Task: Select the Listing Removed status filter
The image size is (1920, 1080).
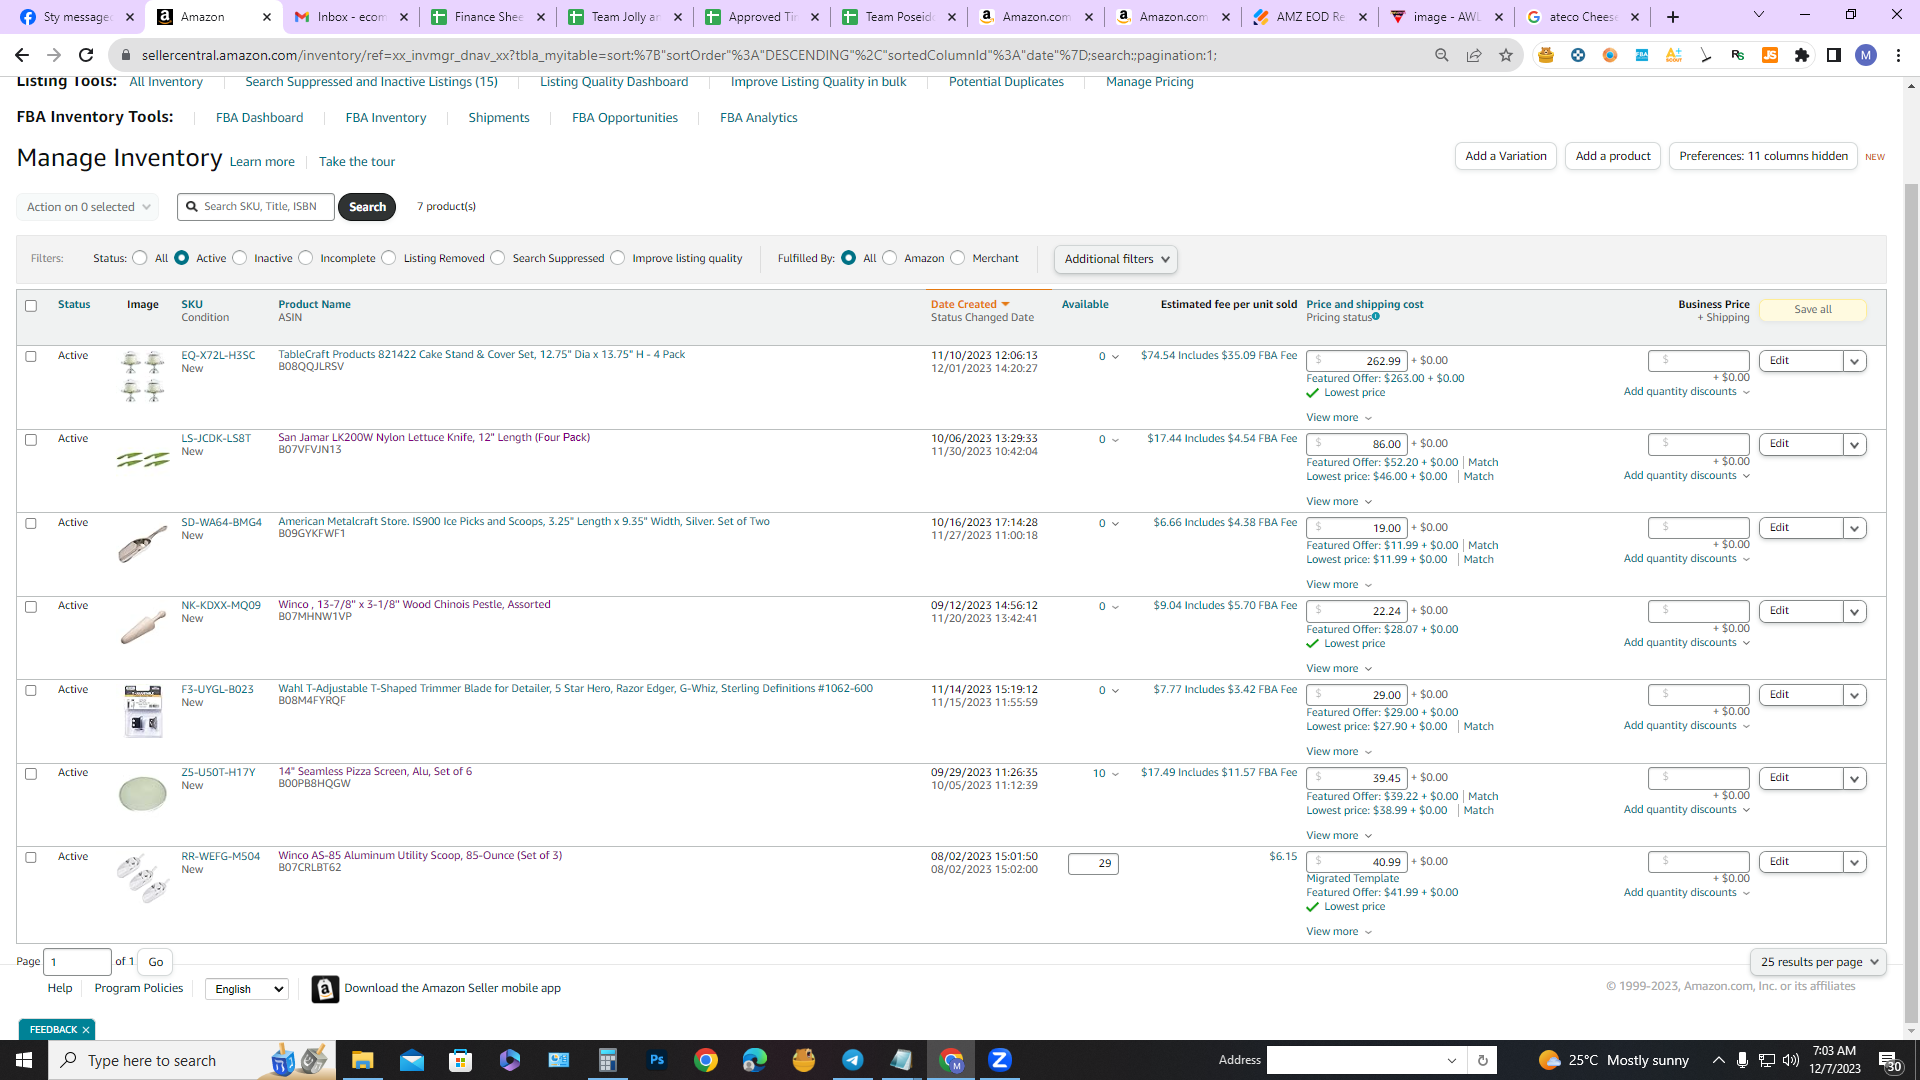Action: [x=389, y=258]
